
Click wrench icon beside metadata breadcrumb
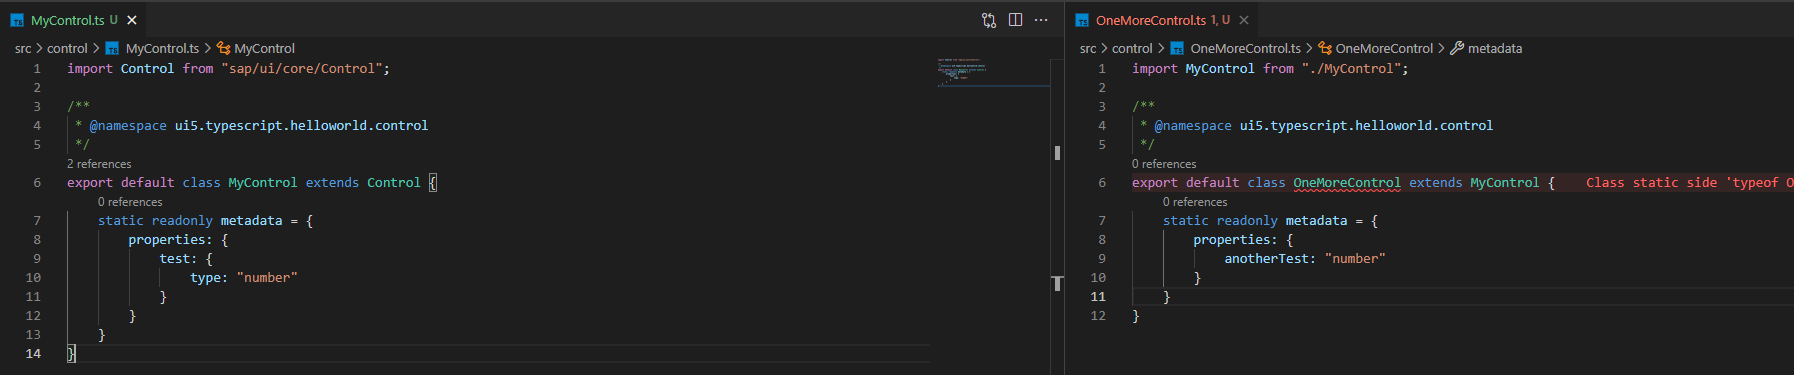[1457, 48]
